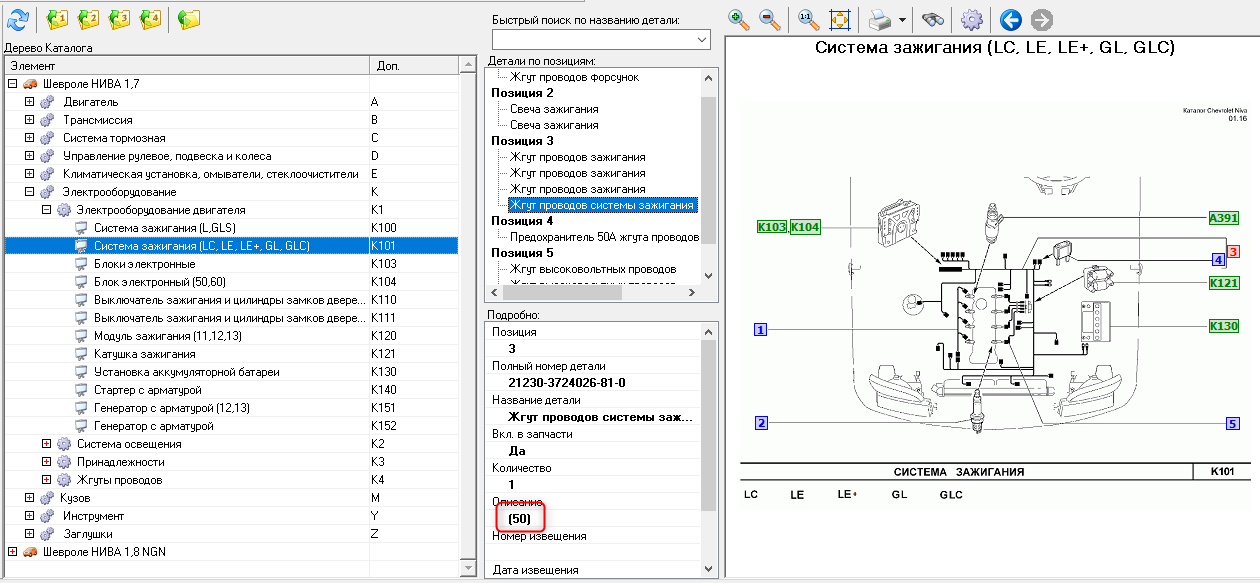Expand the Жгуты проводов node
Viewport: 1260px width, 583px height.
[x=46, y=480]
